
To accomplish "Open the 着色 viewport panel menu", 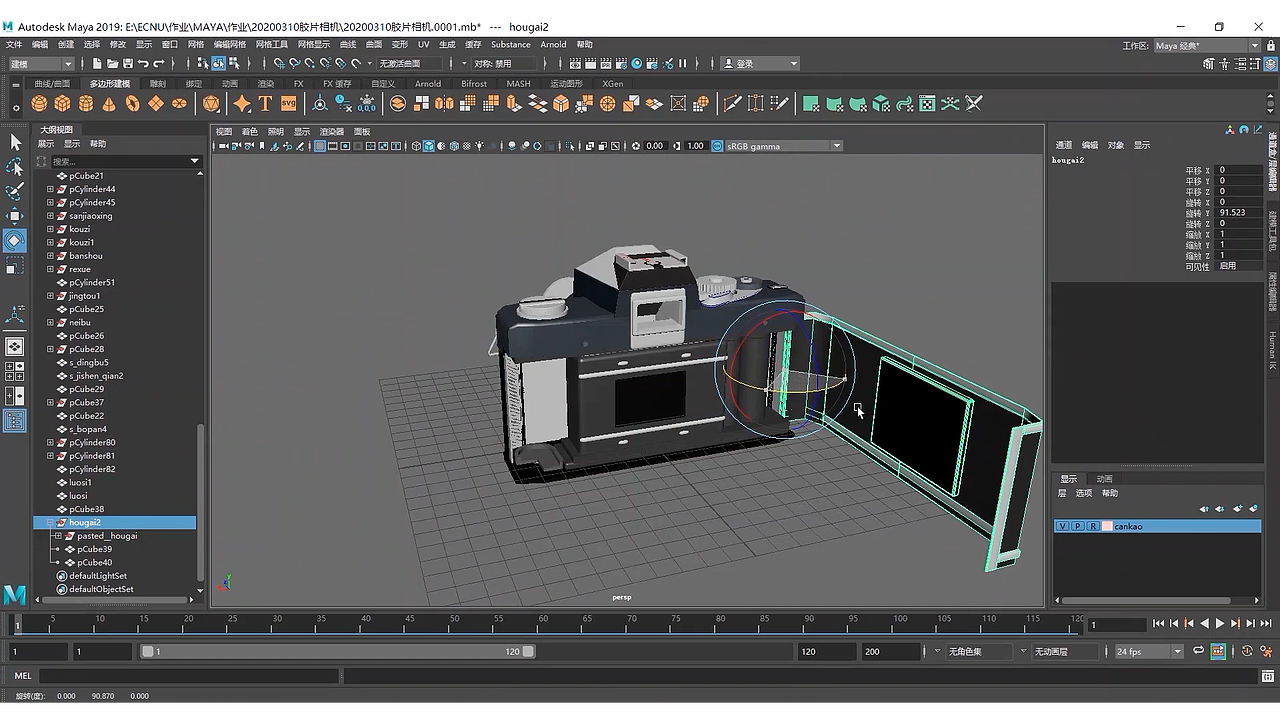I will [x=249, y=131].
